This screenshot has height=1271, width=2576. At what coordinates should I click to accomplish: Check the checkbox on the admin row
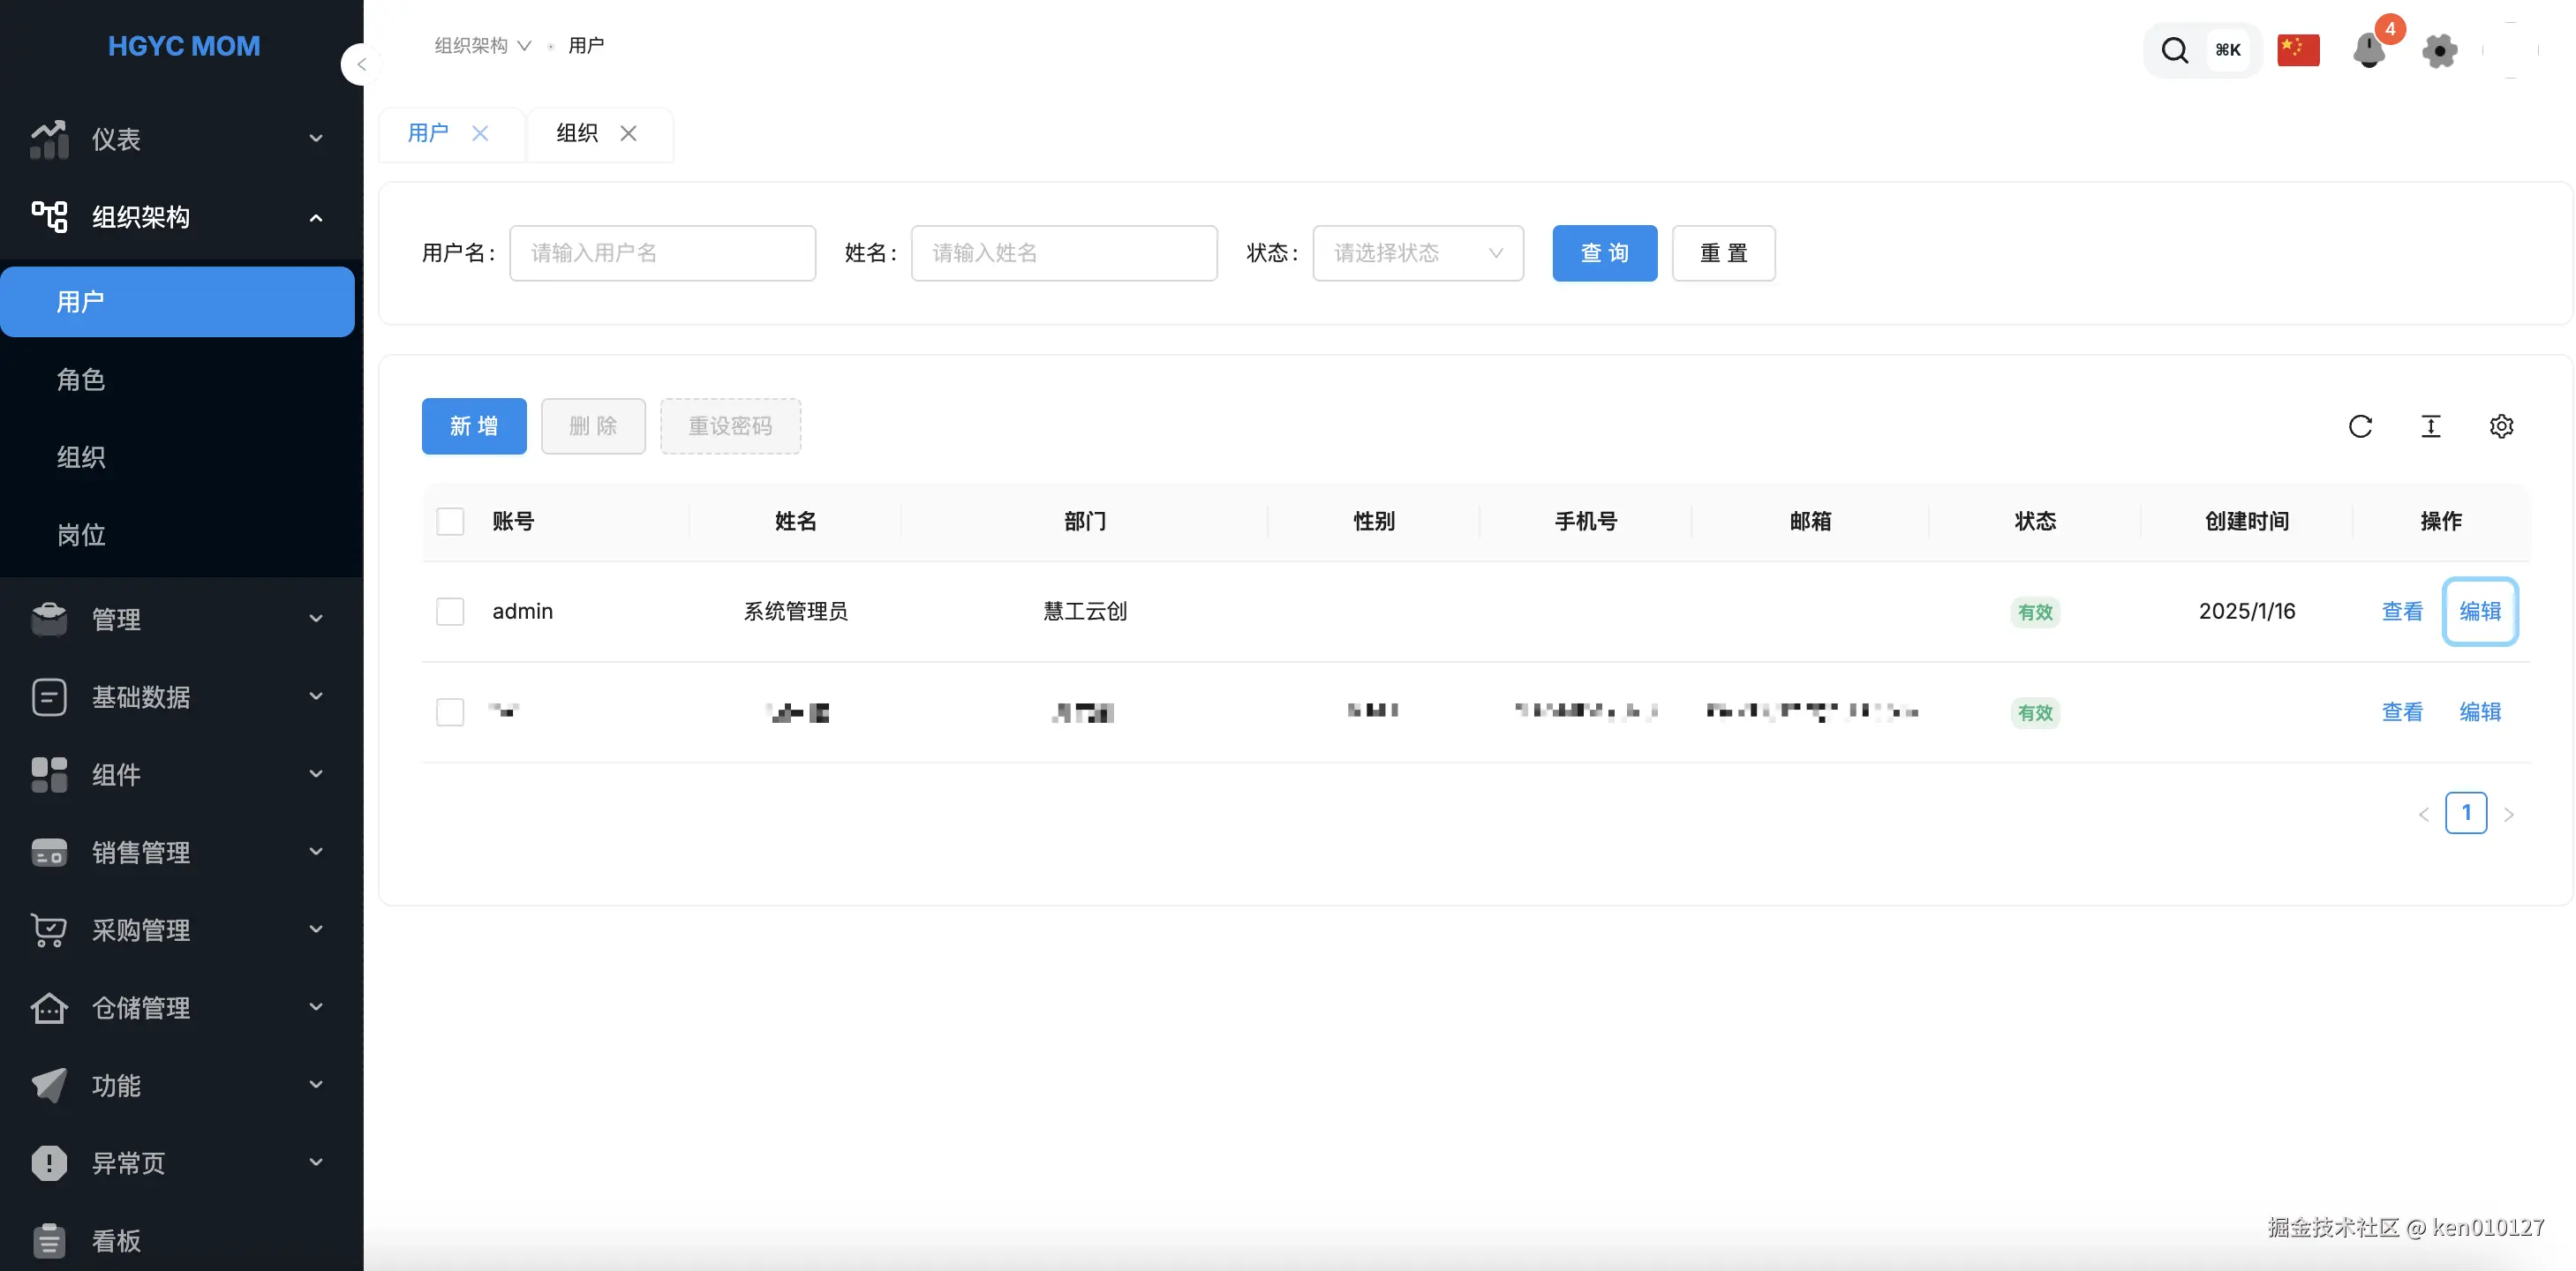coord(450,611)
